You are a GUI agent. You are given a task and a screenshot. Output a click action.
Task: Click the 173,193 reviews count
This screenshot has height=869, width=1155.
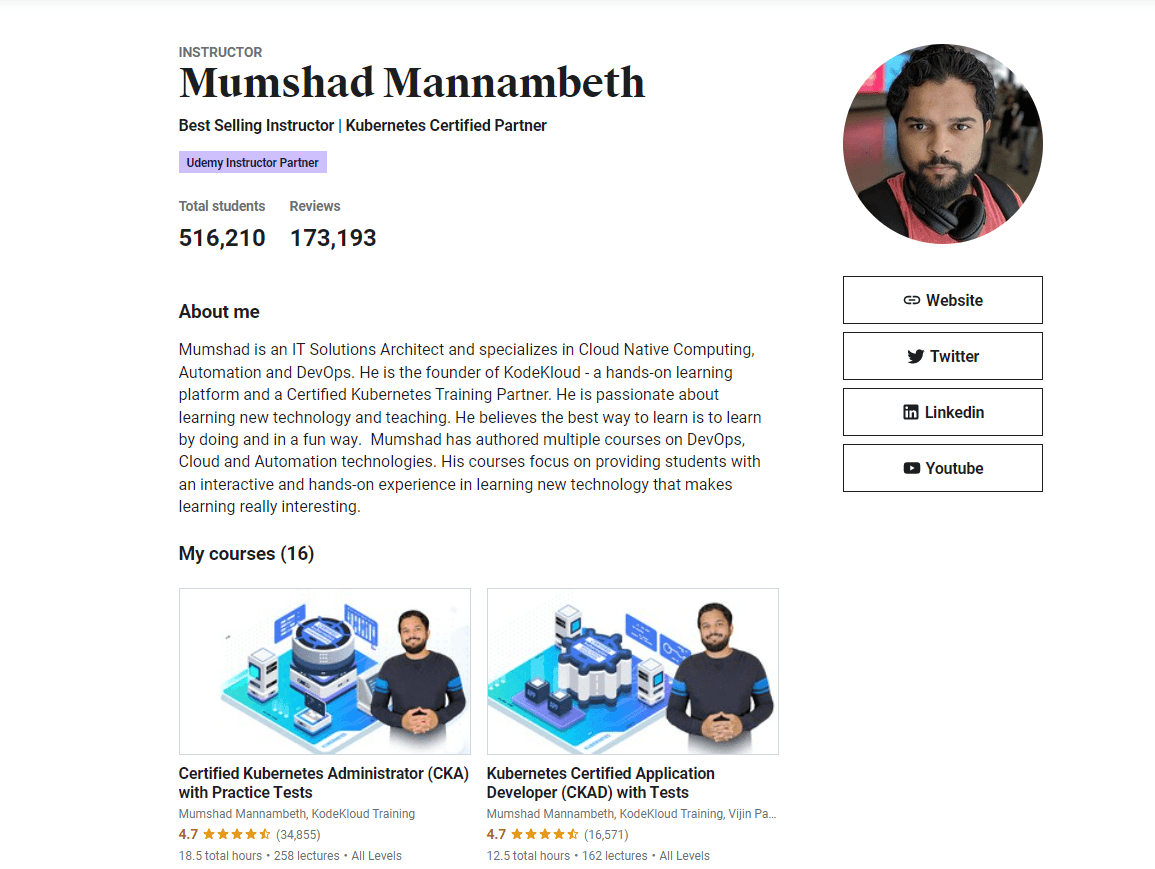333,238
